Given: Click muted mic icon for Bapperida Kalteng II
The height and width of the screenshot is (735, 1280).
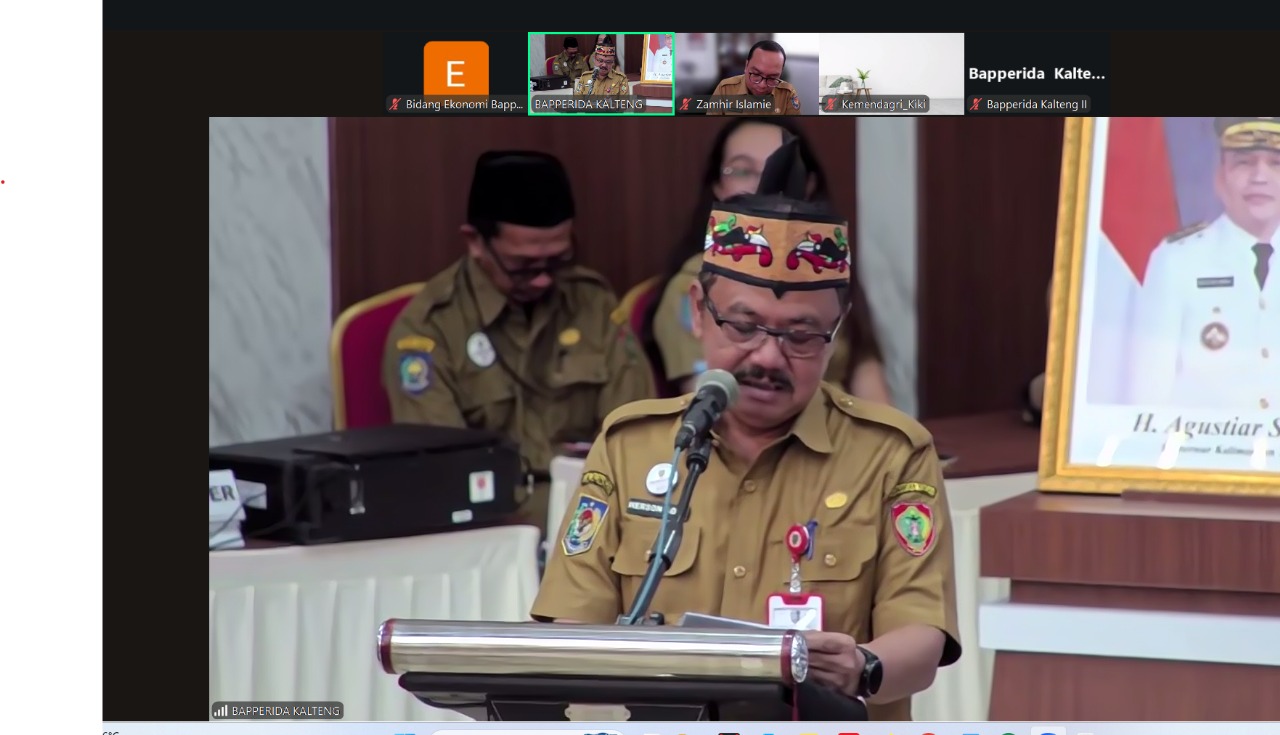Looking at the screenshot, I should [976, 104].
